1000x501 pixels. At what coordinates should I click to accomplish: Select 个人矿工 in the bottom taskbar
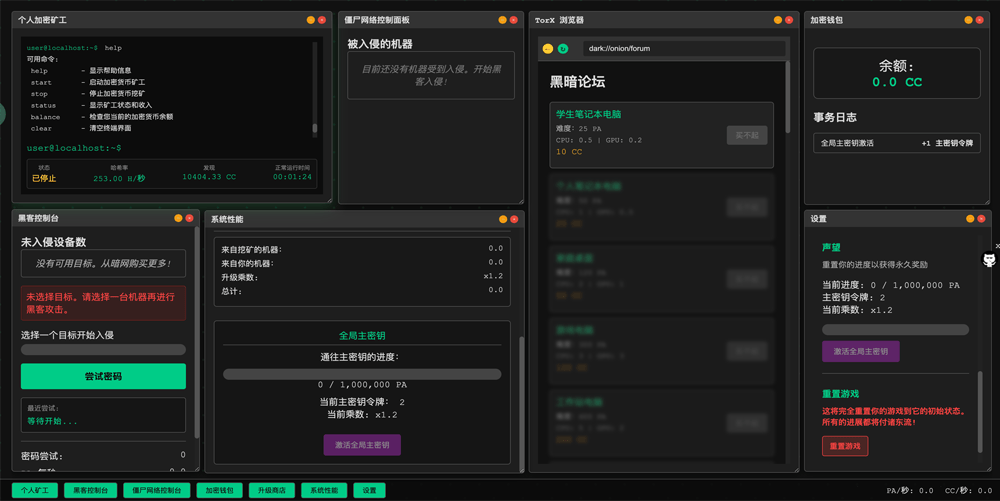click(x=35, y=491)
